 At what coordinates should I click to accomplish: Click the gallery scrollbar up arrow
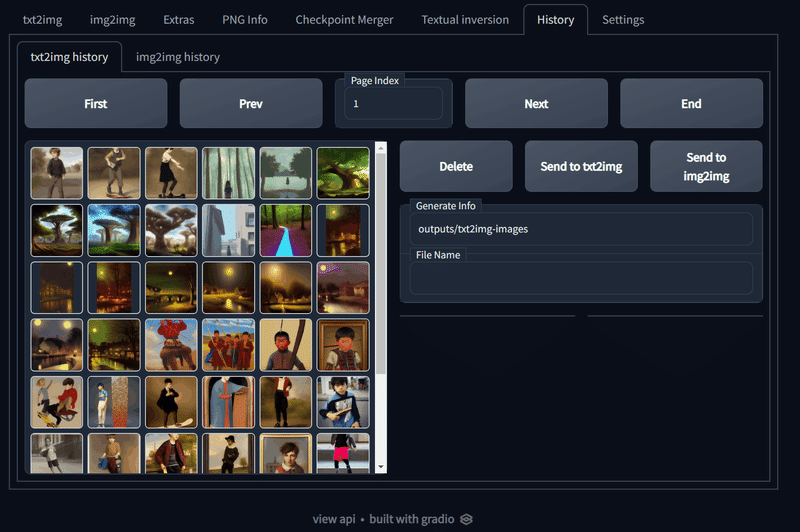381,148
